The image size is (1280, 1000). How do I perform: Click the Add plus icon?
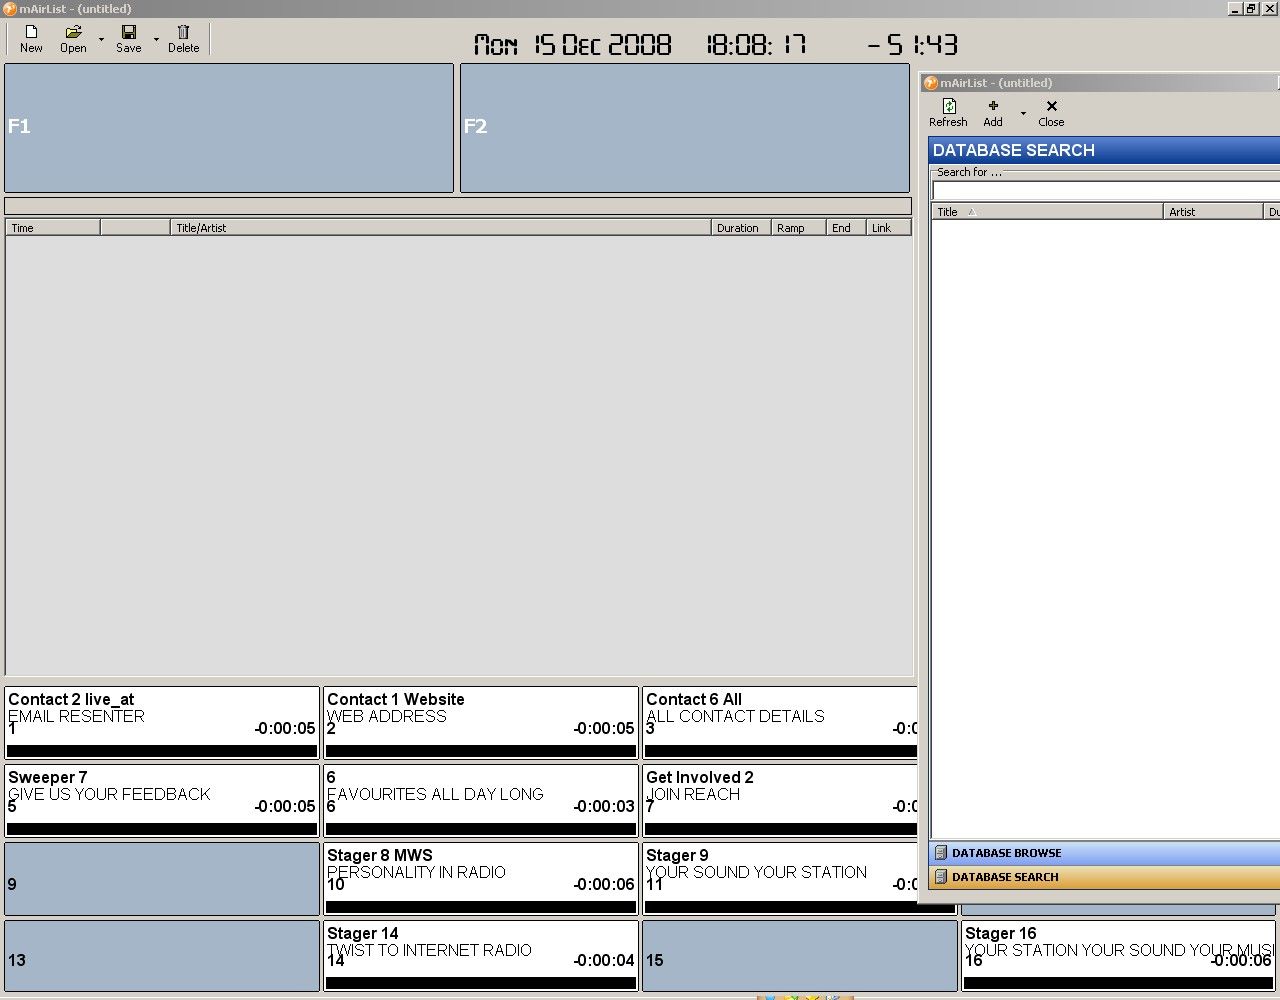992,106
